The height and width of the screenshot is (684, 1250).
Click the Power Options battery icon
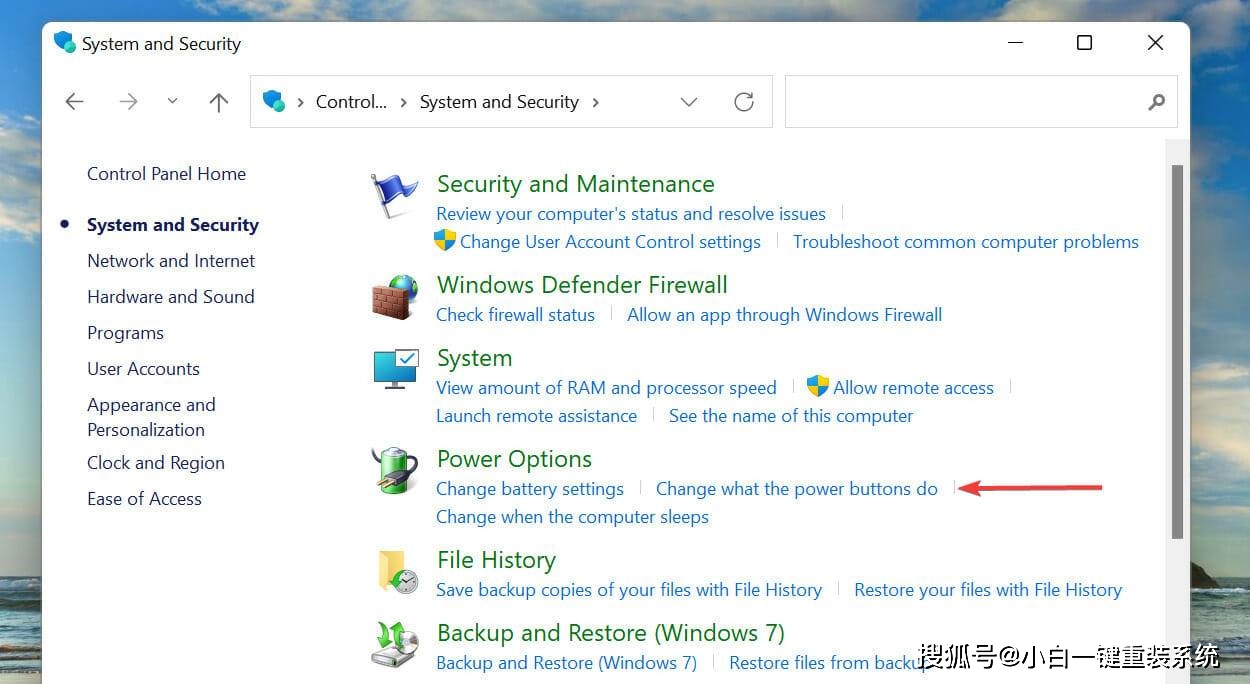pyautogui.click(x=394, y=470)
